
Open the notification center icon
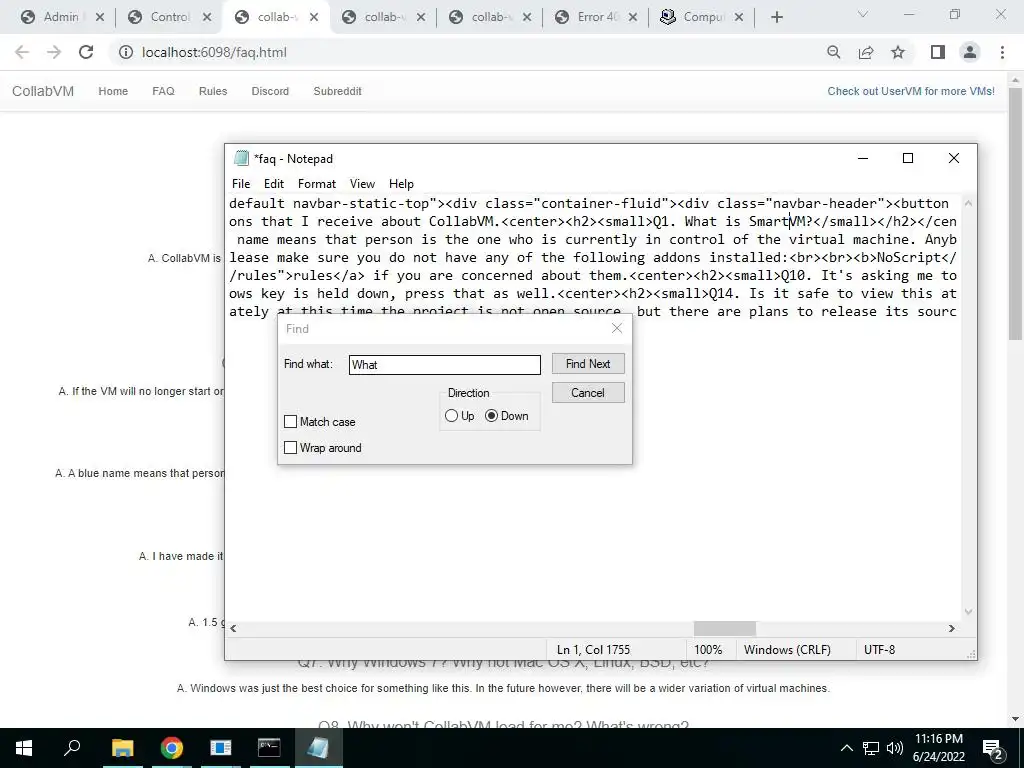coord(992,748)
